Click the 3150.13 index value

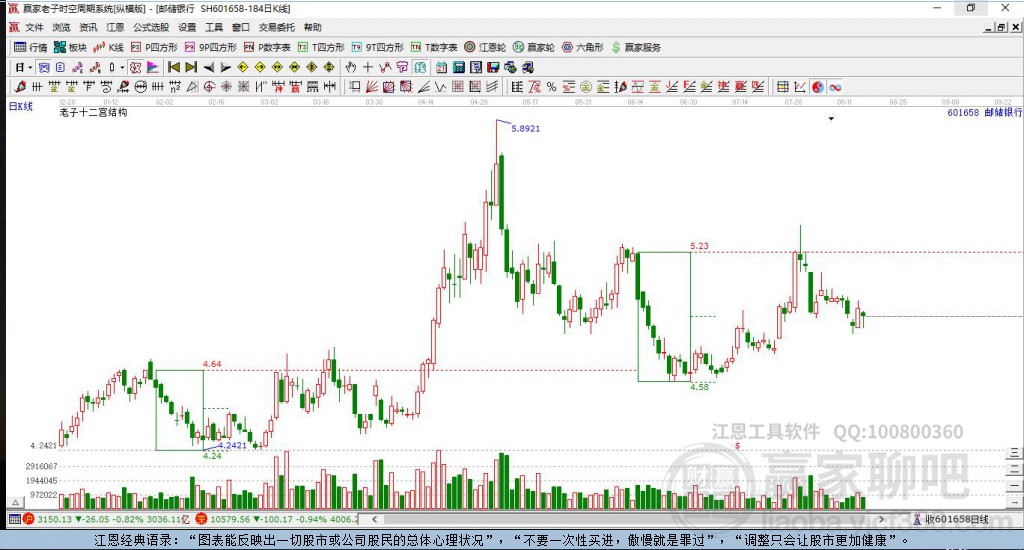coord(54,519)
